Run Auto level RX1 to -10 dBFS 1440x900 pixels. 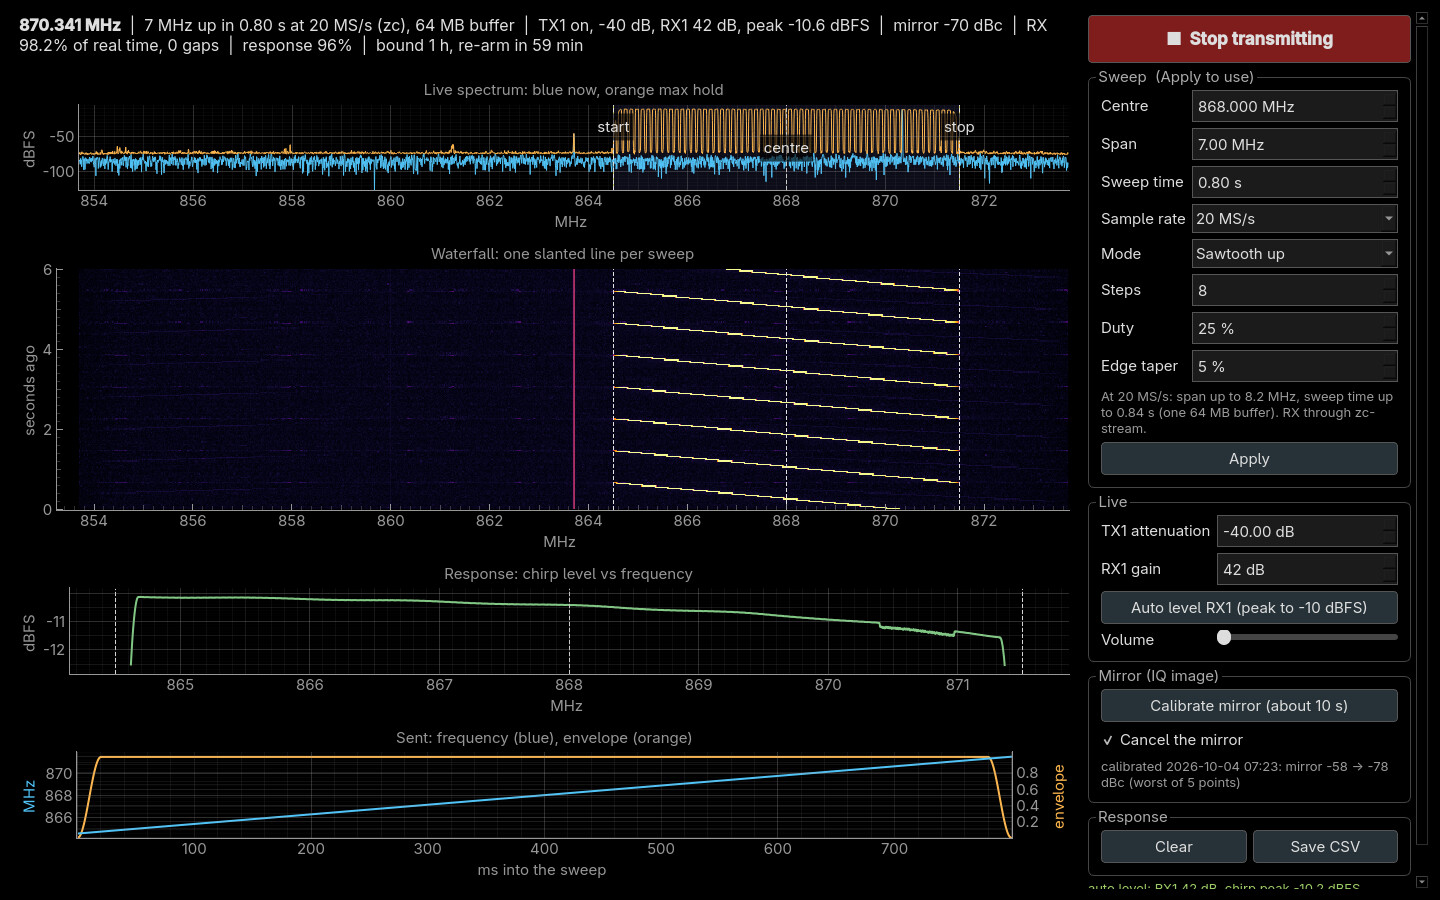[1249, 607]
